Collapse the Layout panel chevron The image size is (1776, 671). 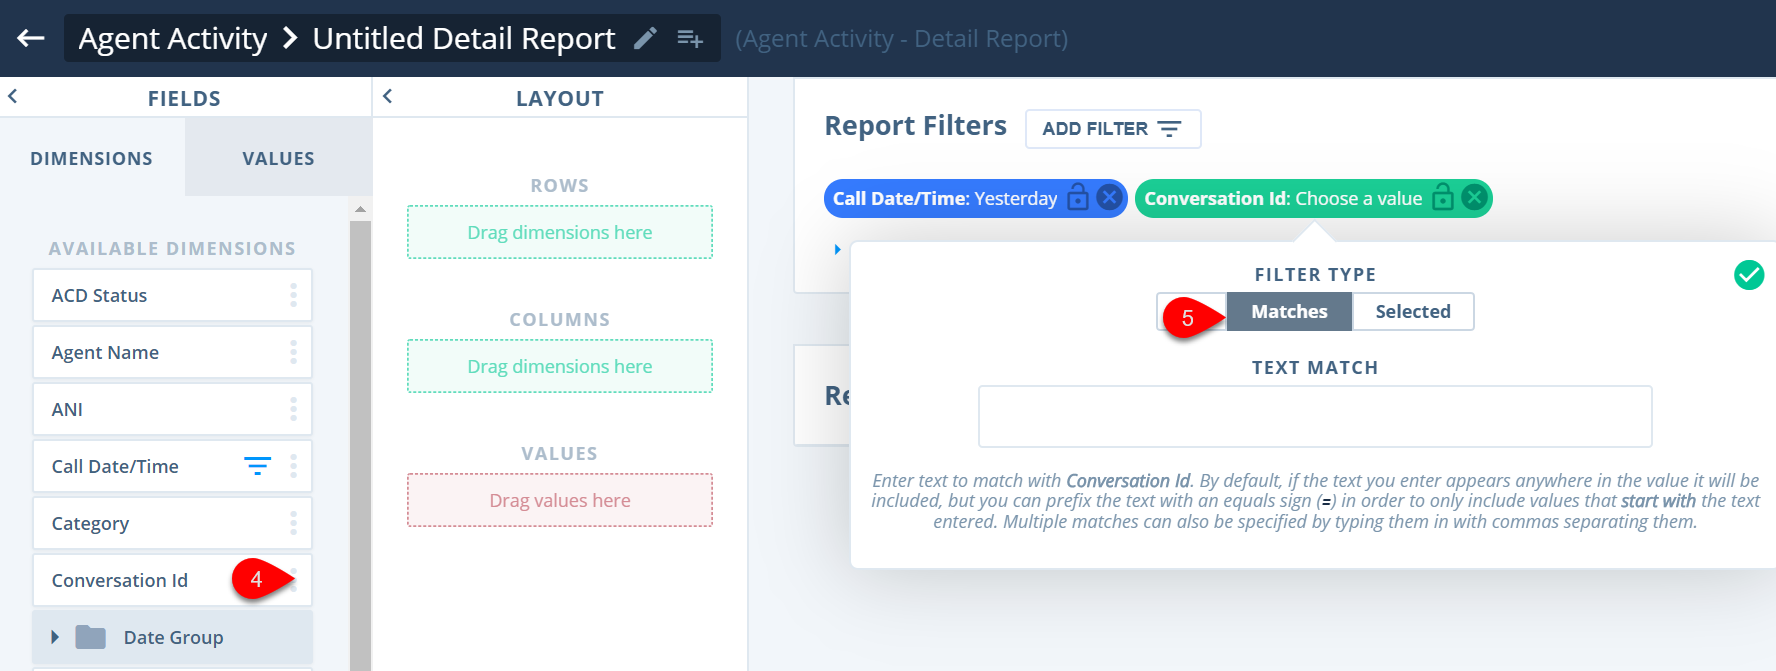coord(388,97)
